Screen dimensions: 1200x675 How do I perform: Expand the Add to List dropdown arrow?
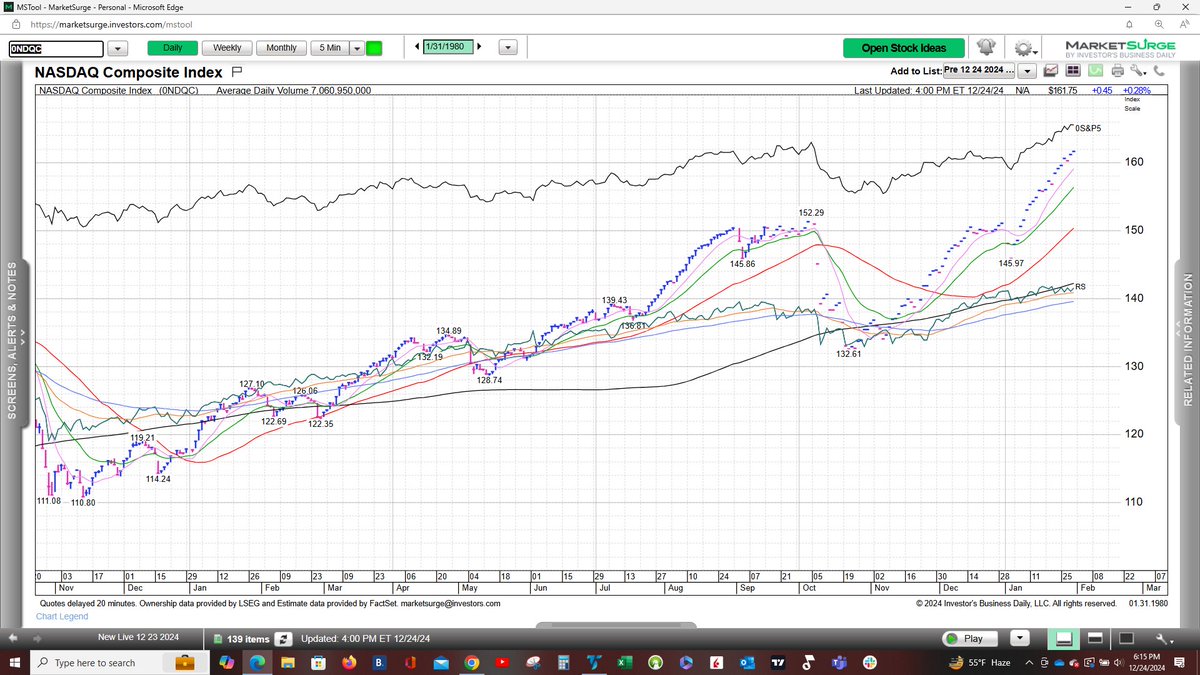(x=1027, y=71)
